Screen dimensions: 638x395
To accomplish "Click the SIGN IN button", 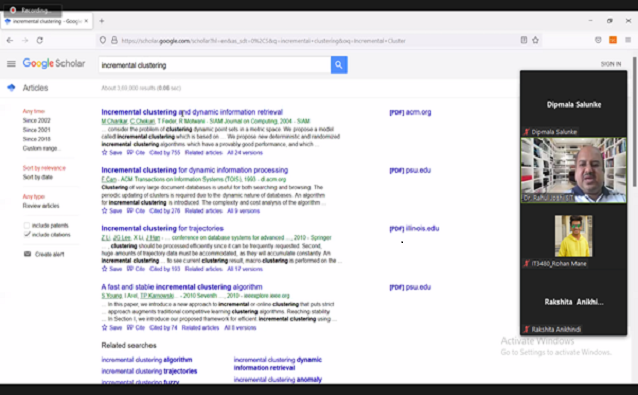I will coord(611,64).
